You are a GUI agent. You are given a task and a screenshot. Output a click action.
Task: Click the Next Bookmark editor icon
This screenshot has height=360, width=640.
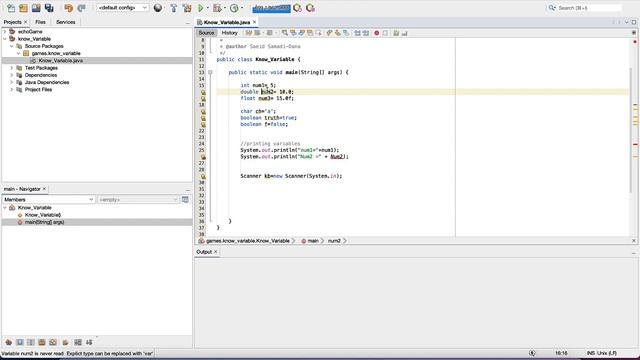click(x=338, y=33)
